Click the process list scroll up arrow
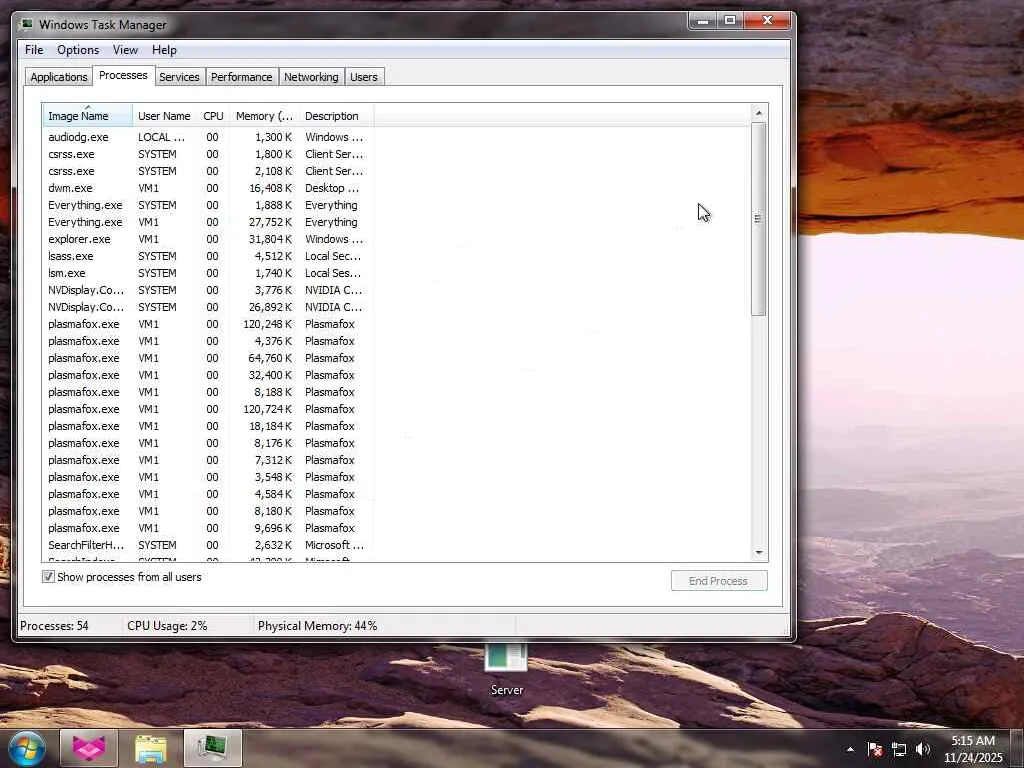Image resolution: width=1024 pixels, height=768 pixels. [x=758, y=113]
